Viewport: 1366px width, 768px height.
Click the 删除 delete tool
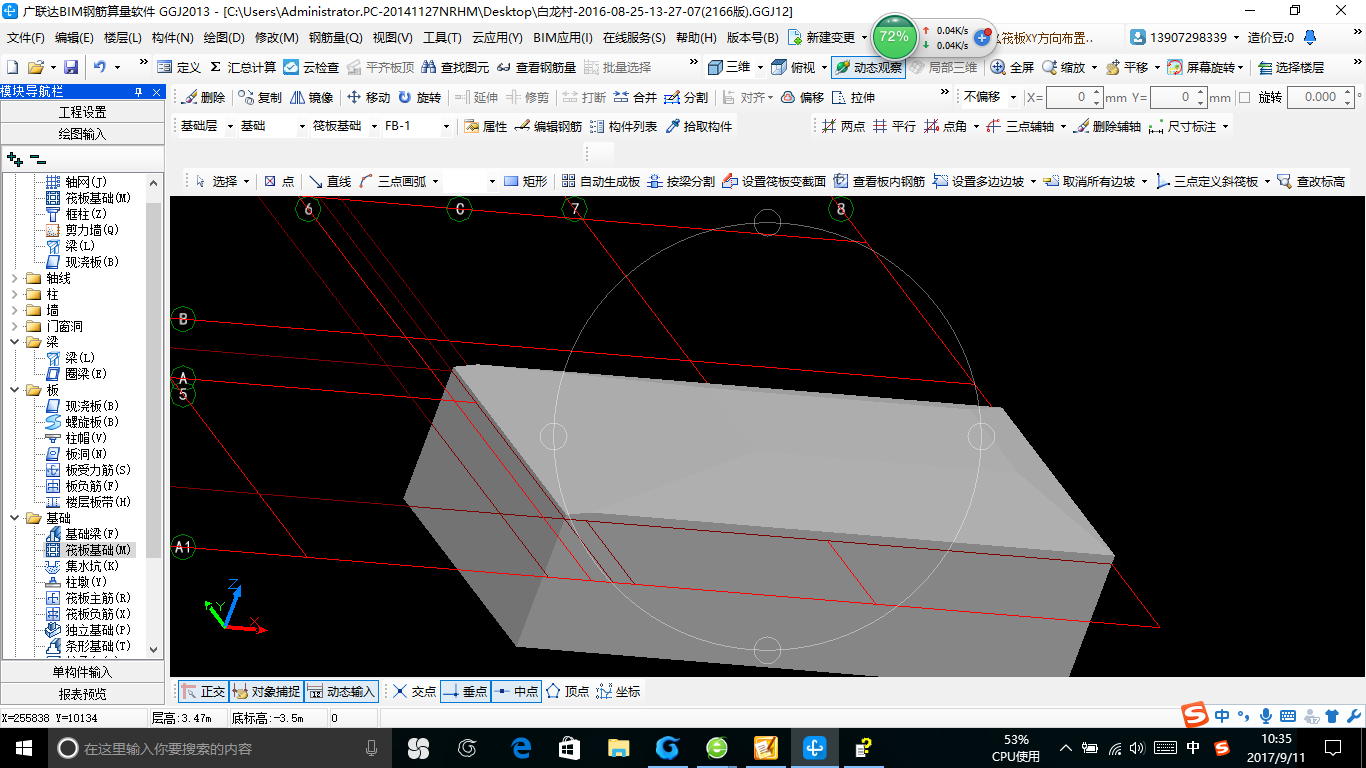[x=204, y=98]
